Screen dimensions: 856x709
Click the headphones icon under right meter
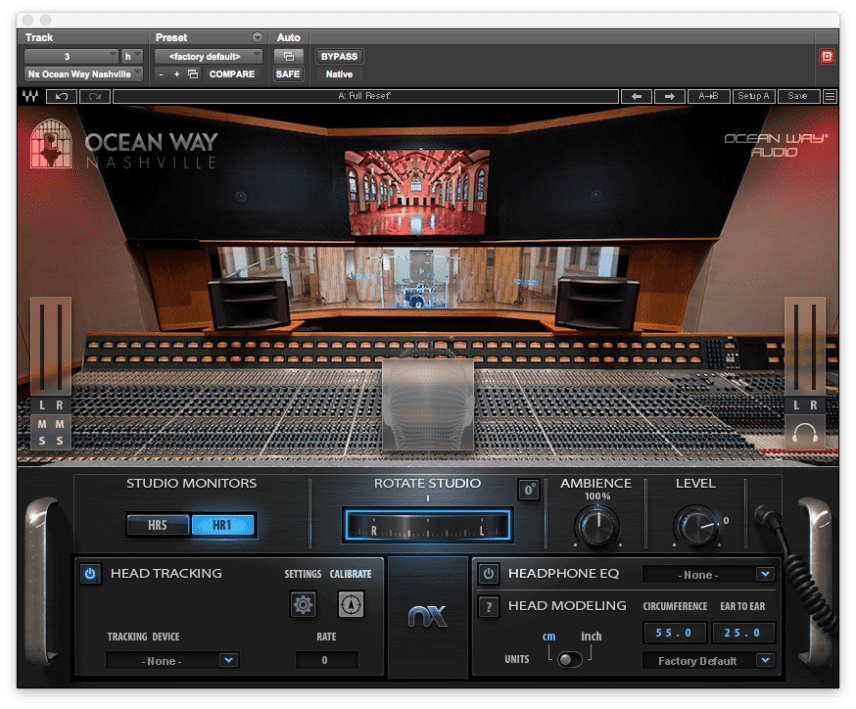pyautogui.click(x=804, y=433)
